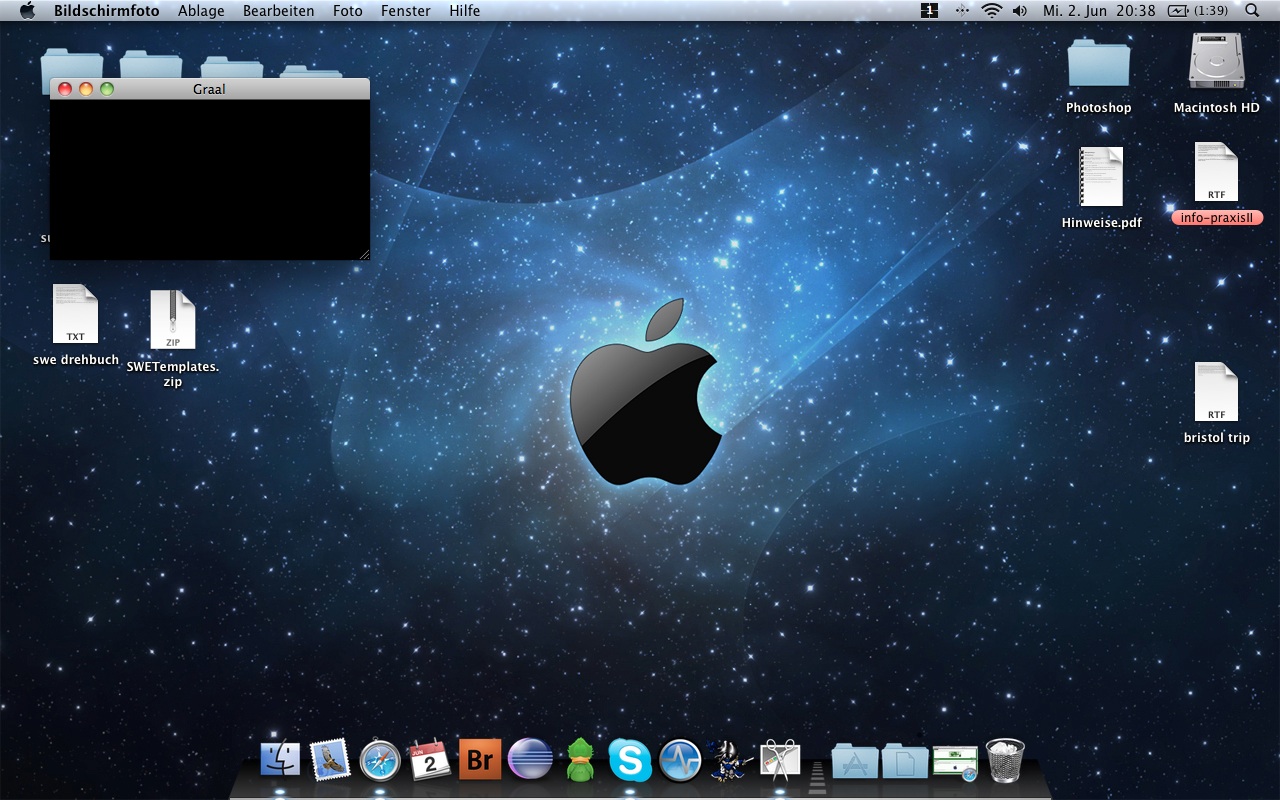Image resolution: width=1280 pixels, height=800 pixels.
Task: Click the Graal window title bar
Action: [x=209, y=89]
